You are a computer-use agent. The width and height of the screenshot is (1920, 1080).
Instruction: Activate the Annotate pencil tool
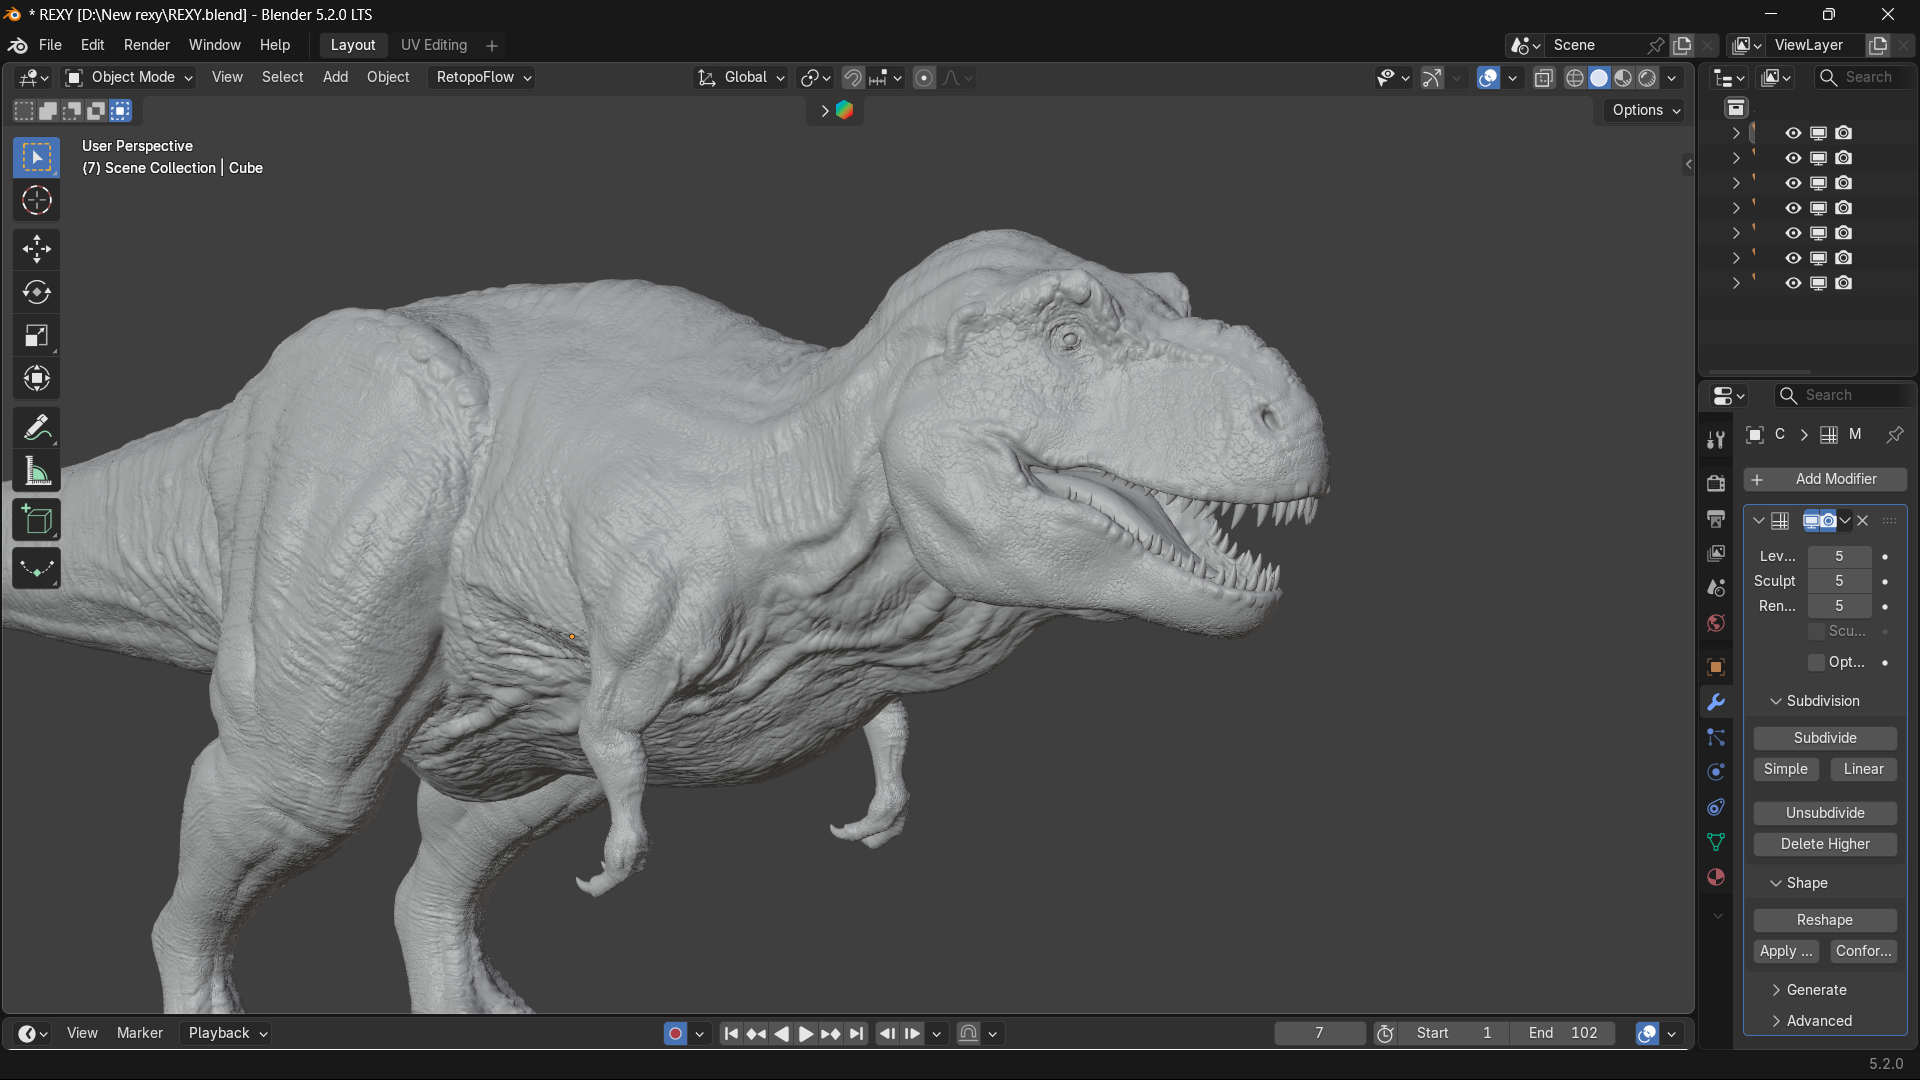(x=37, y=428)
